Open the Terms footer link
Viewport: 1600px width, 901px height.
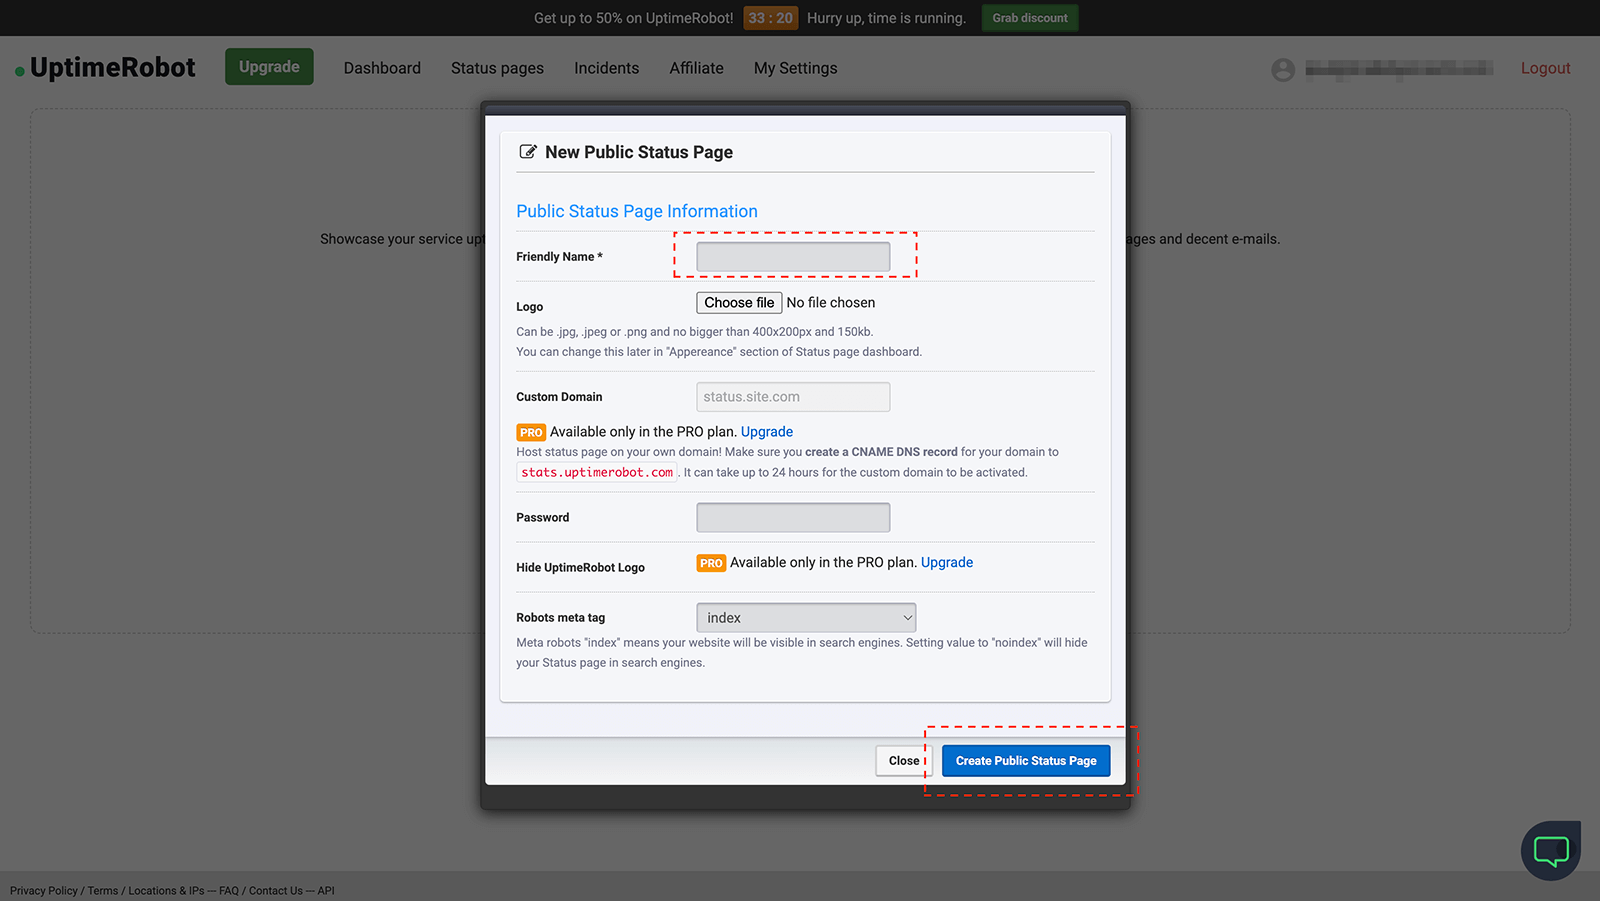[x=102, y=891]
